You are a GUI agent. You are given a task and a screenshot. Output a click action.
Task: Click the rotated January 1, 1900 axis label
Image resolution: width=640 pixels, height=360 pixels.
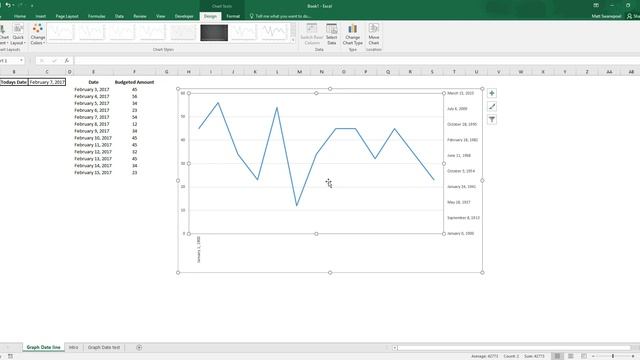pyautogui.click(x=198, y=249)
